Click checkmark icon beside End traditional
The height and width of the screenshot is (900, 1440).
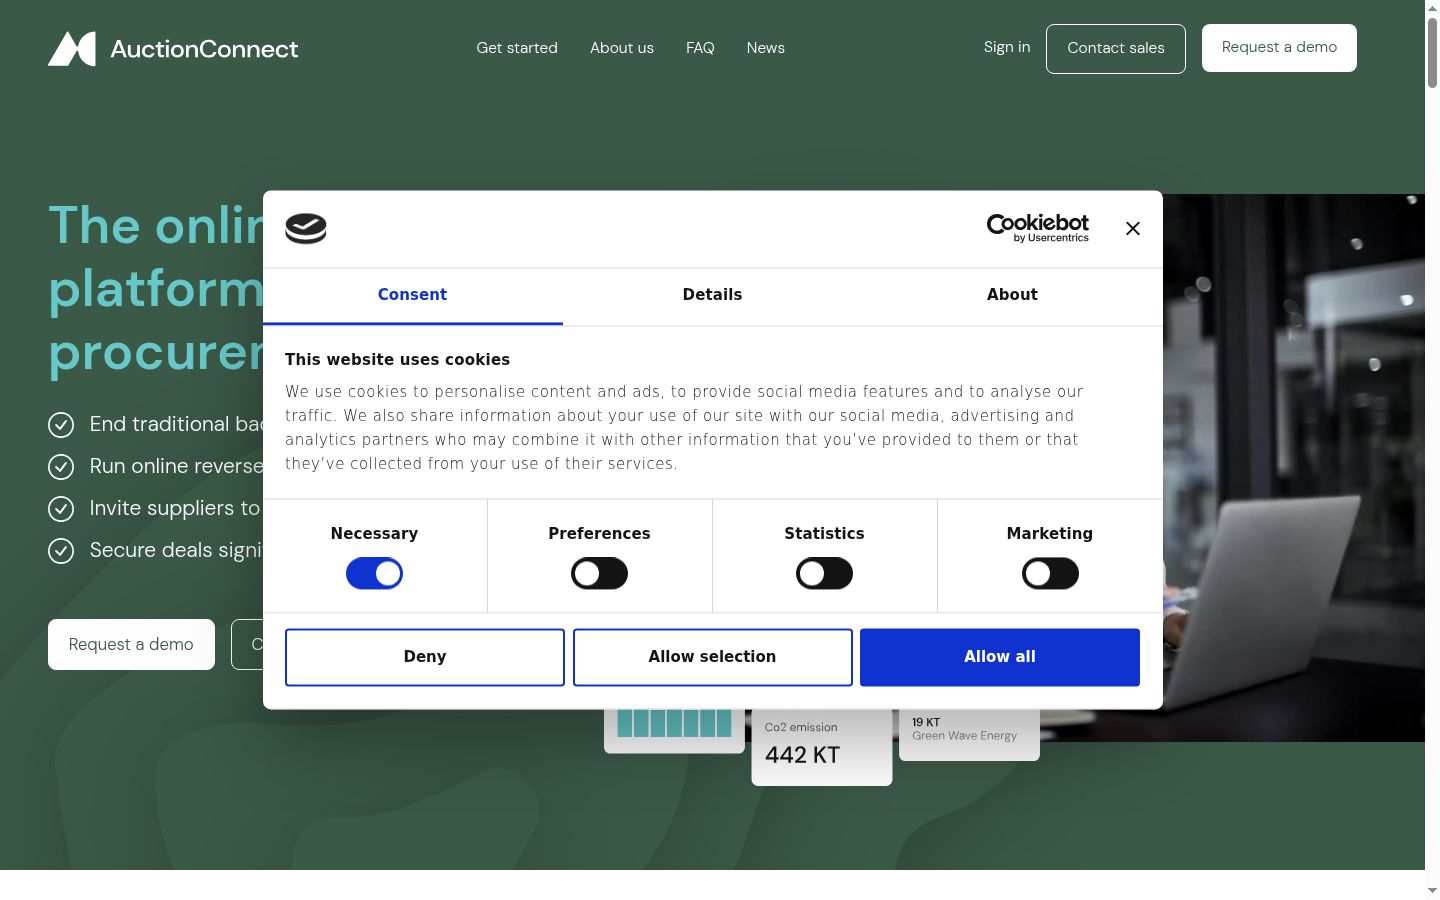coord(61,425)
